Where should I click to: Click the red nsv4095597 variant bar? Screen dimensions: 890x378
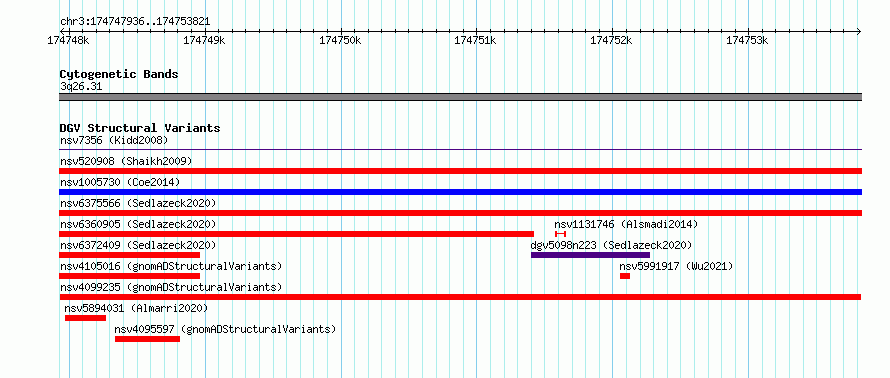148,339
